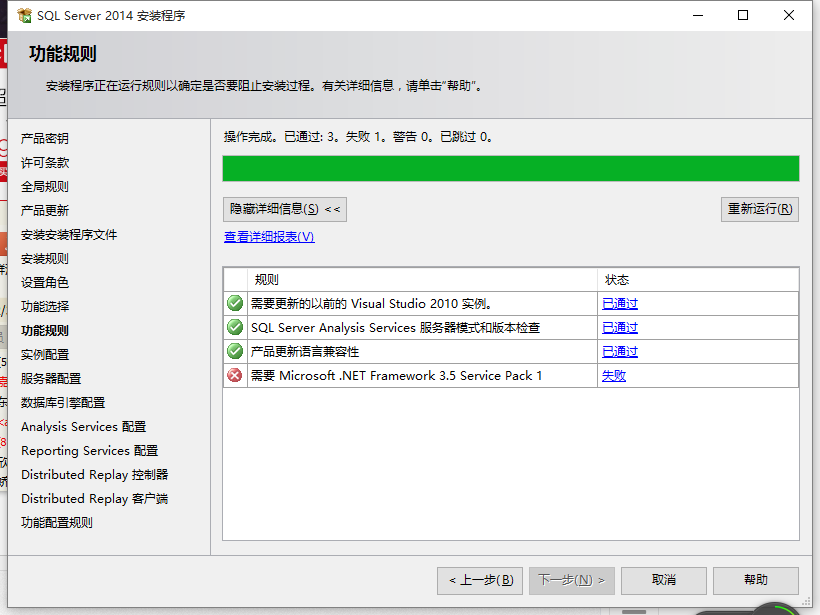This screenshot has height=615, width=820.
Task: Click 已通过 link for 产品更新语言兼容性 rule
Action: (620, 351)
